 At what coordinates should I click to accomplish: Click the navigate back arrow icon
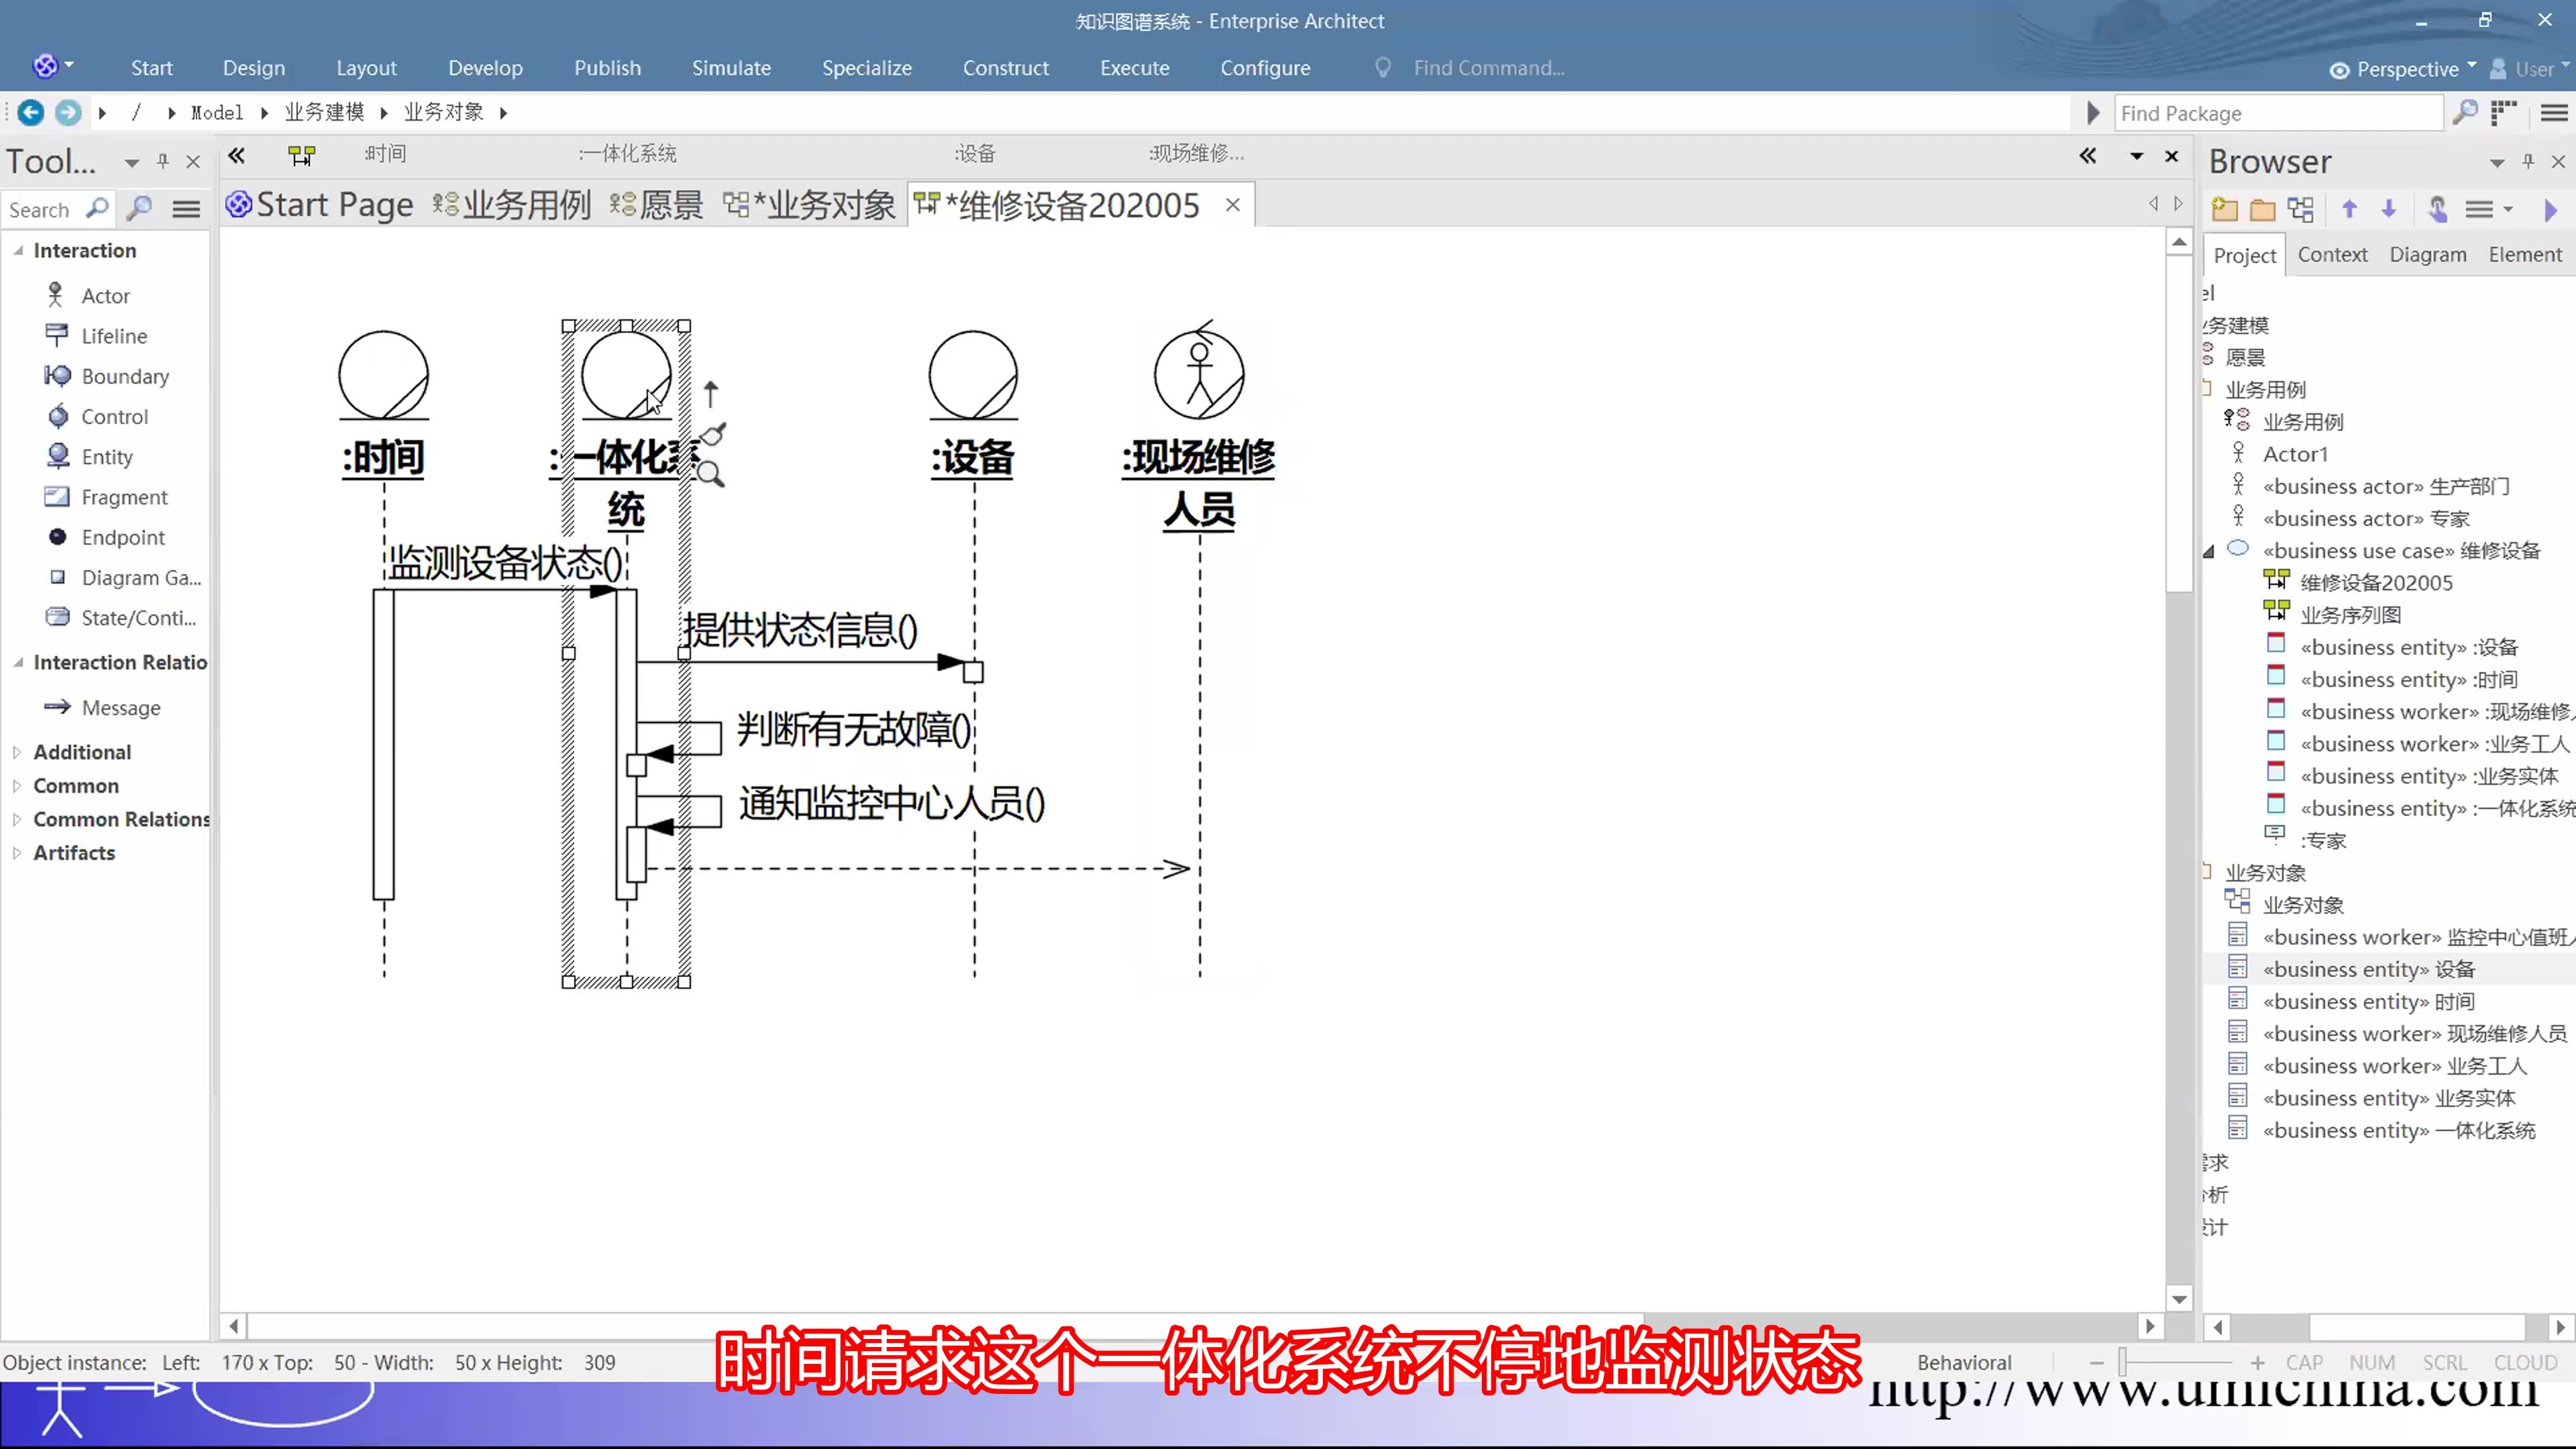point(31,112)
